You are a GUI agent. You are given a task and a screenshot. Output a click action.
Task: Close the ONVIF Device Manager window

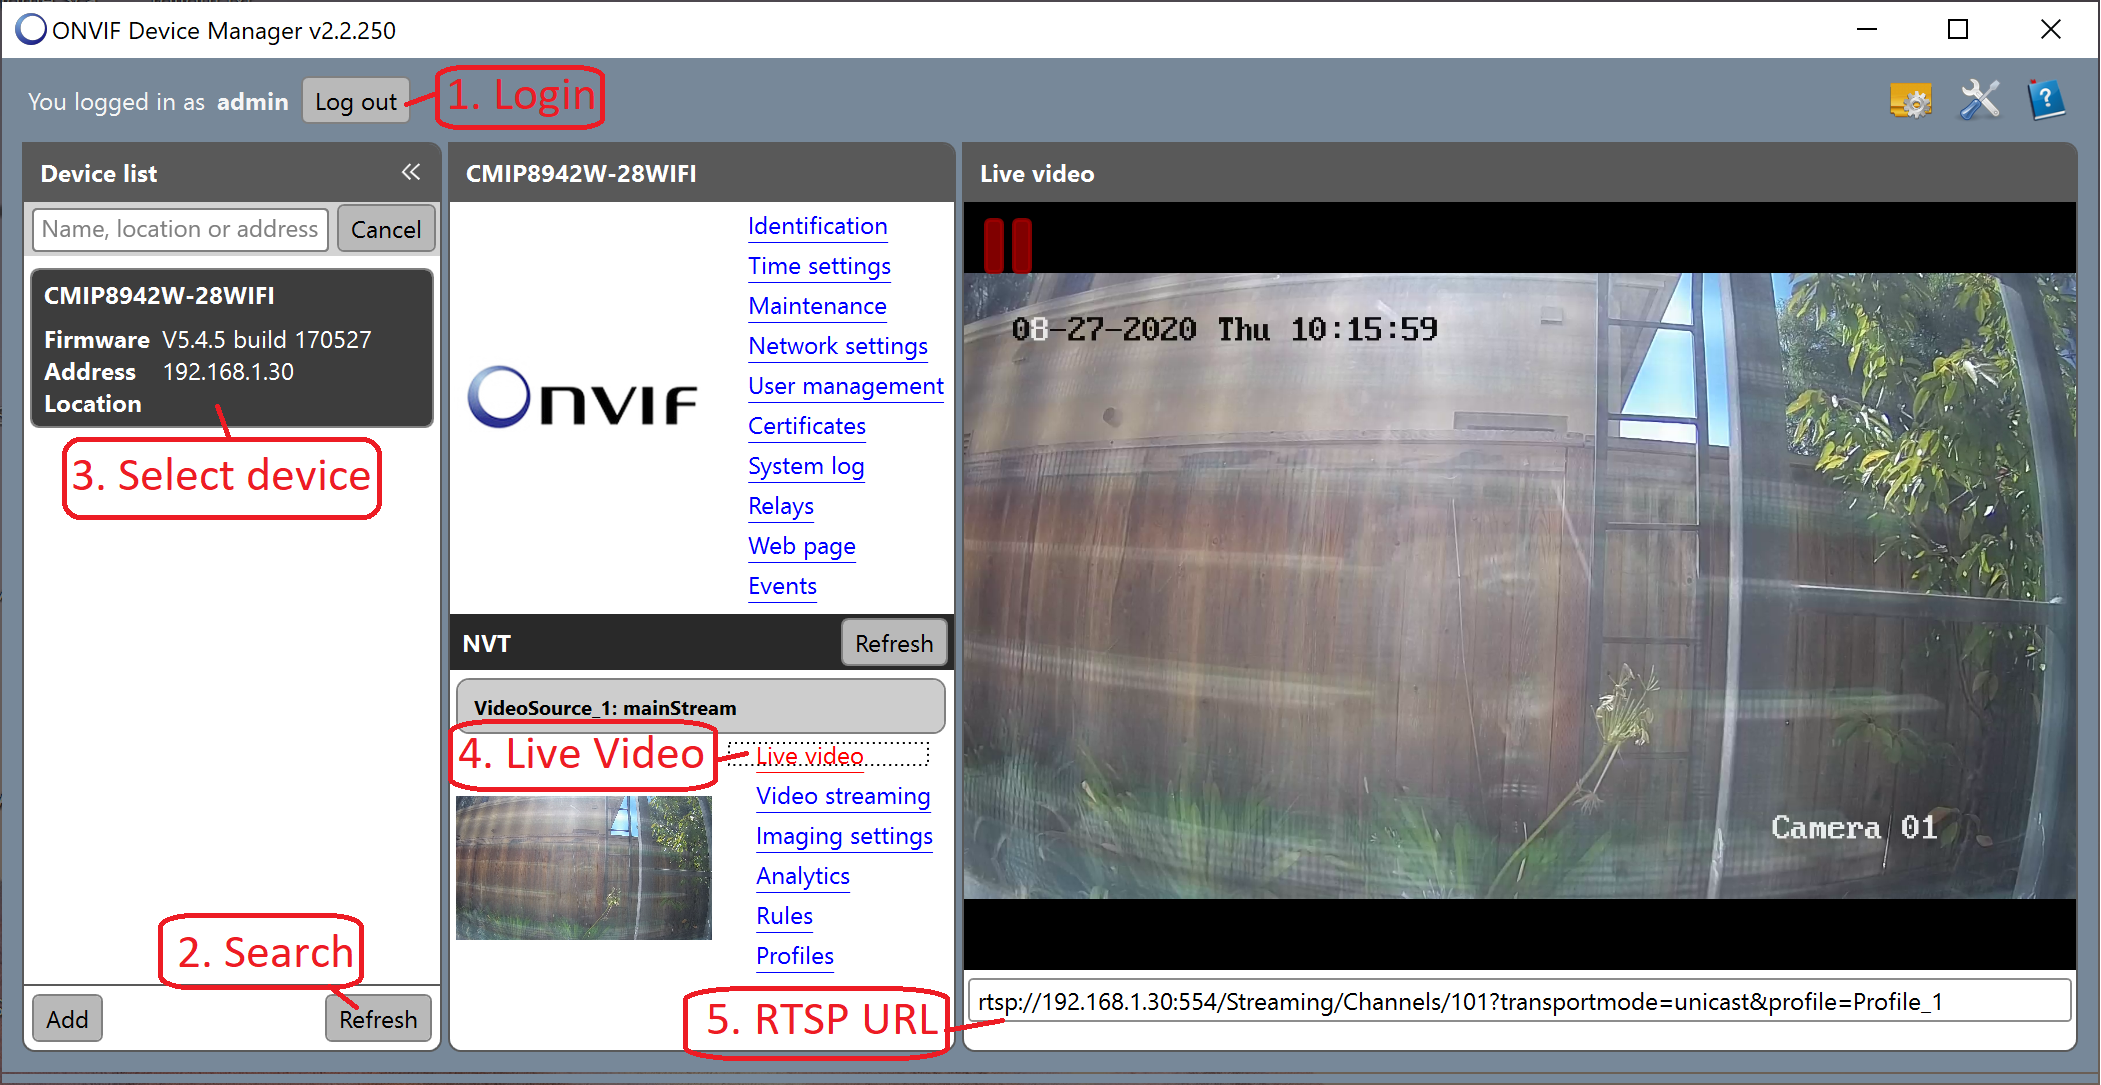click(2050, 29)
